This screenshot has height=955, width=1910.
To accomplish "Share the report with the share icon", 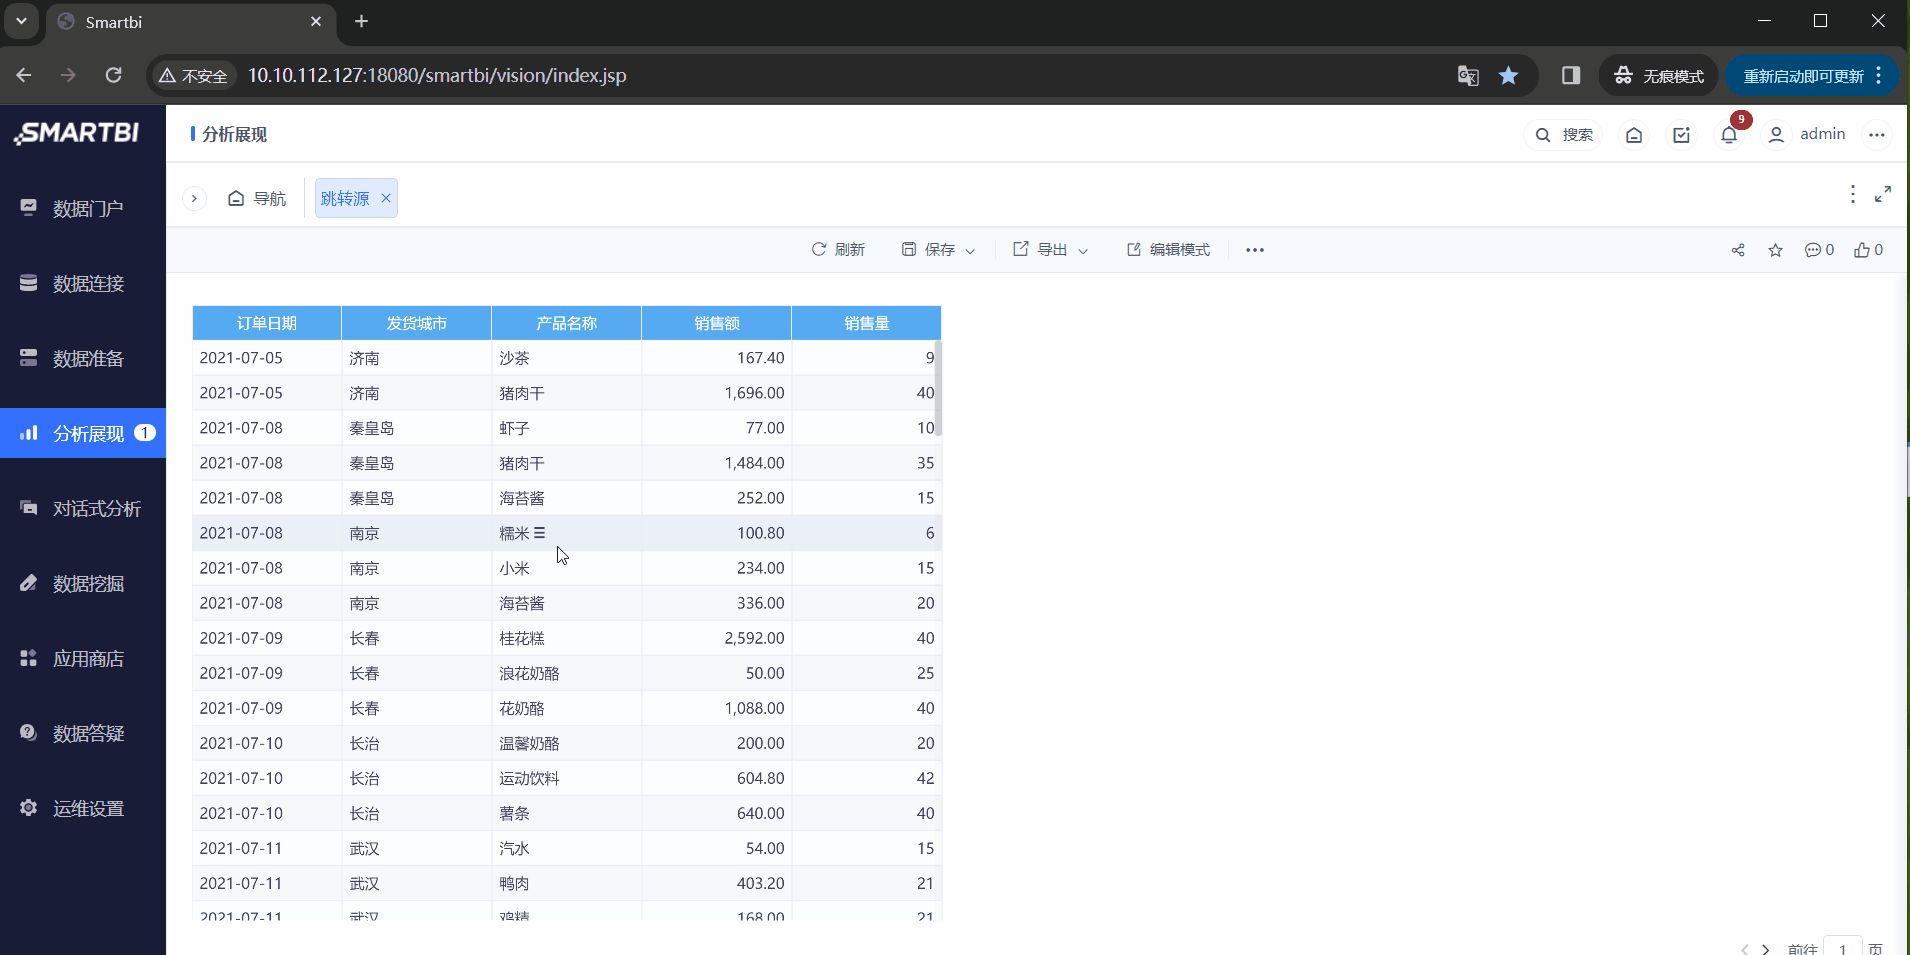I will tap(1738, 250).
